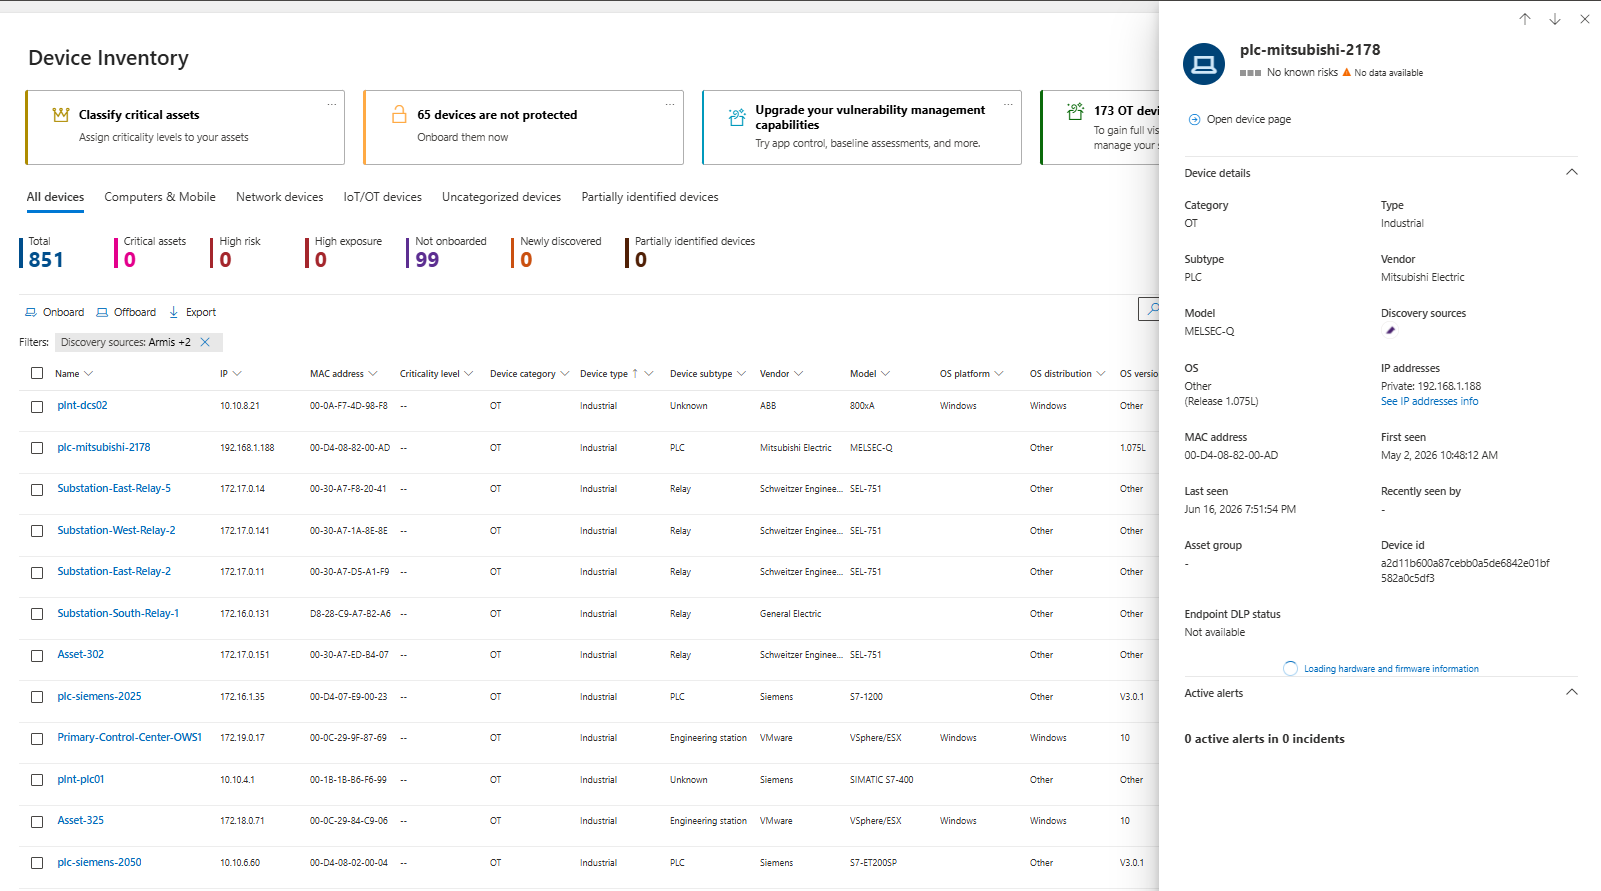Select the plc-siemens-2025 row checkbox
Image resolution: width=1601 pixels, height=891 pixels.
click(x=37, y=697)
